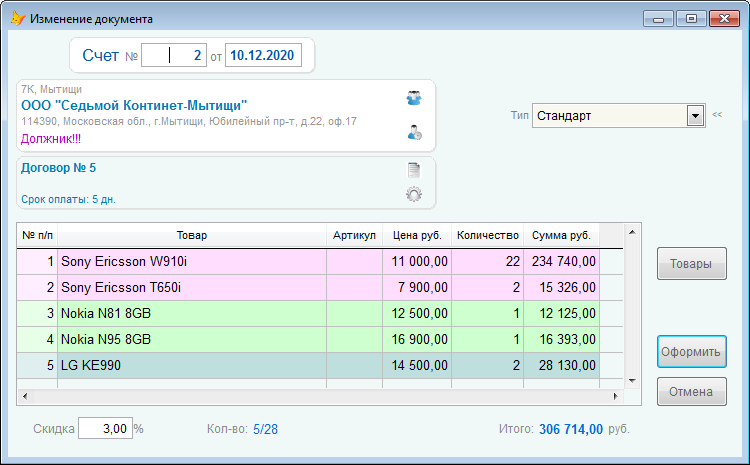Viewport: 750px width, 465px height.
Task: Sort by the Товар column header
Action: click(x=192, y=235)
